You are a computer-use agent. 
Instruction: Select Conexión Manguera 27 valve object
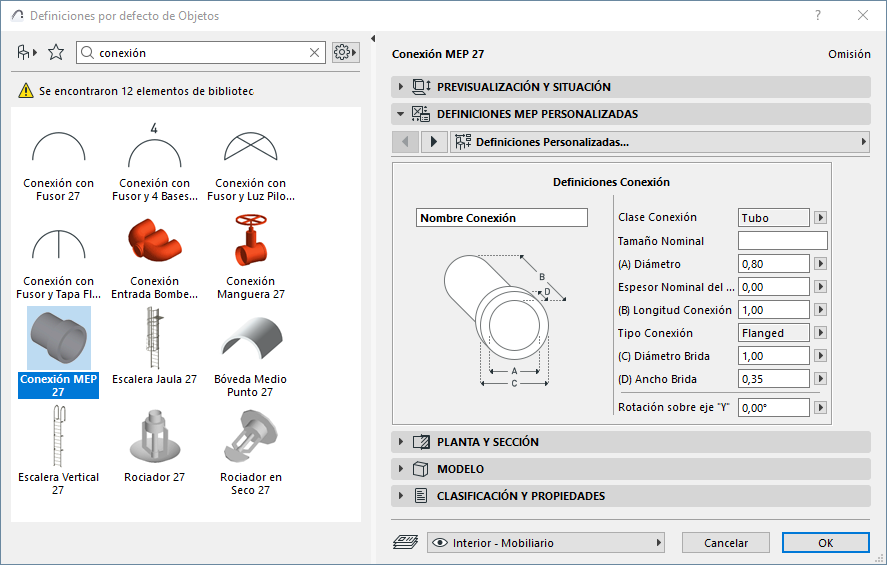coord(251,257)
